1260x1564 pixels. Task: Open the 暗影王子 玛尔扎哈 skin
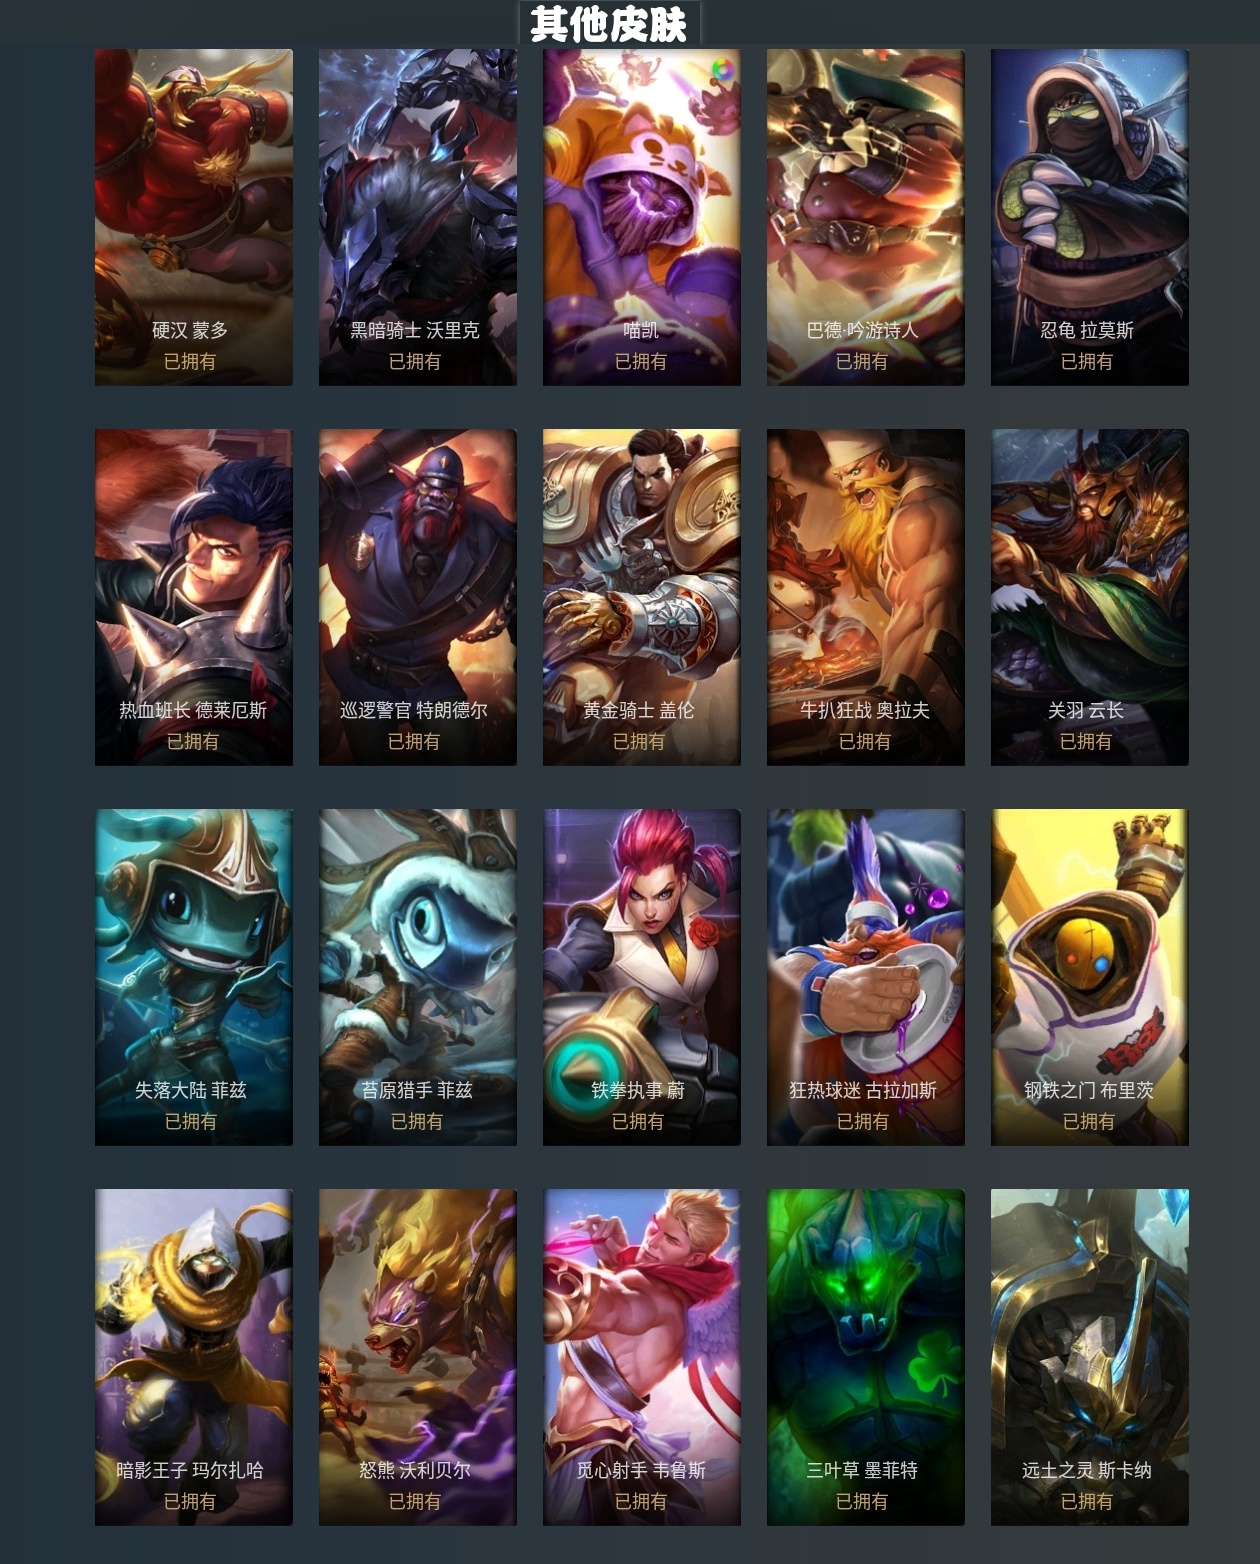(194, 1357)
